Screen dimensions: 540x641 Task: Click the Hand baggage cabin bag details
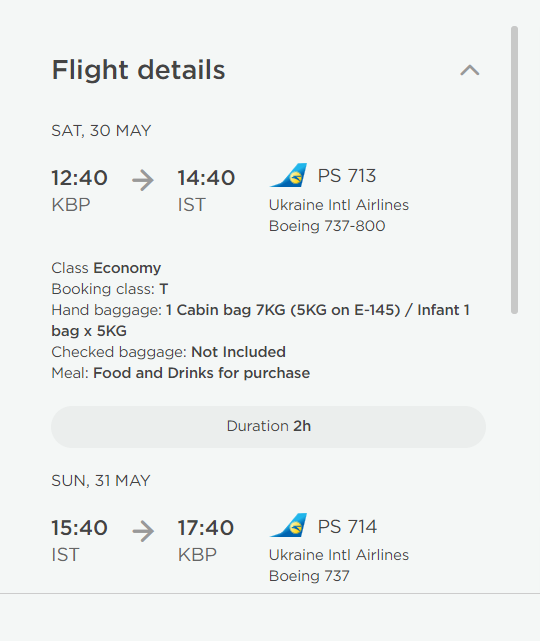pyautogui.click(x=260, y=320)
